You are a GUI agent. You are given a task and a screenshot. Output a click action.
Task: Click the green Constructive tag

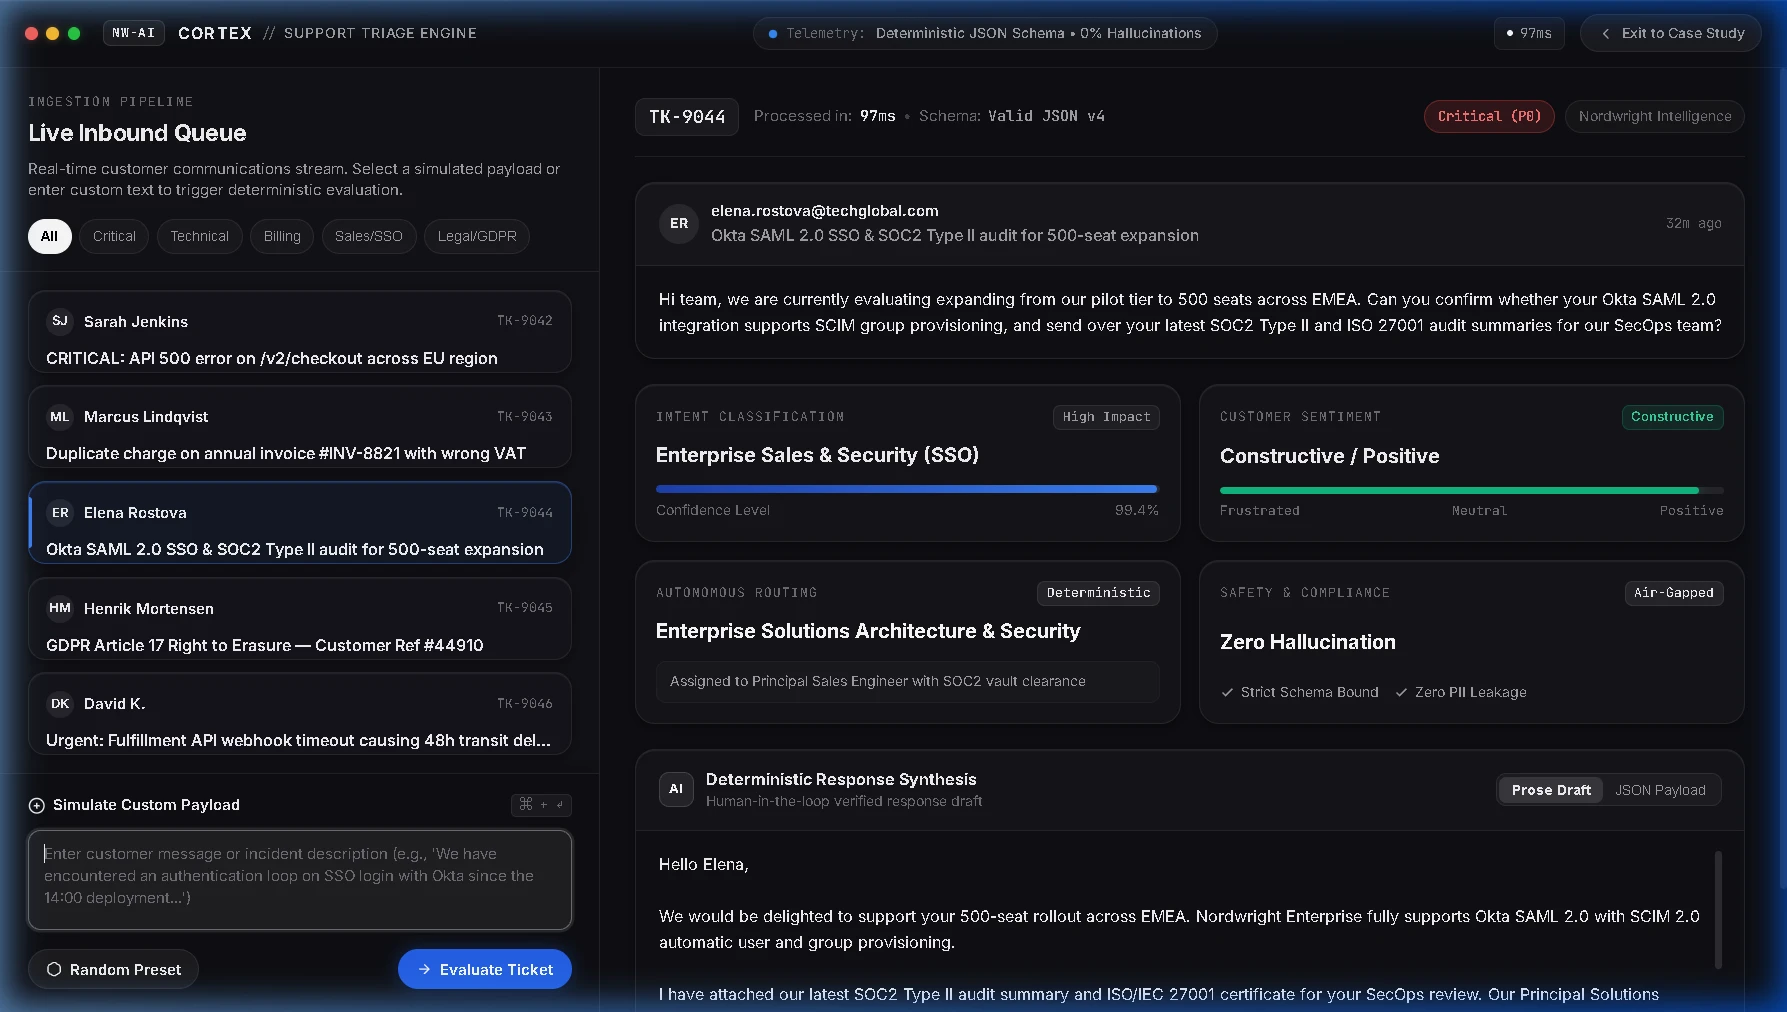coord(1672,417)
